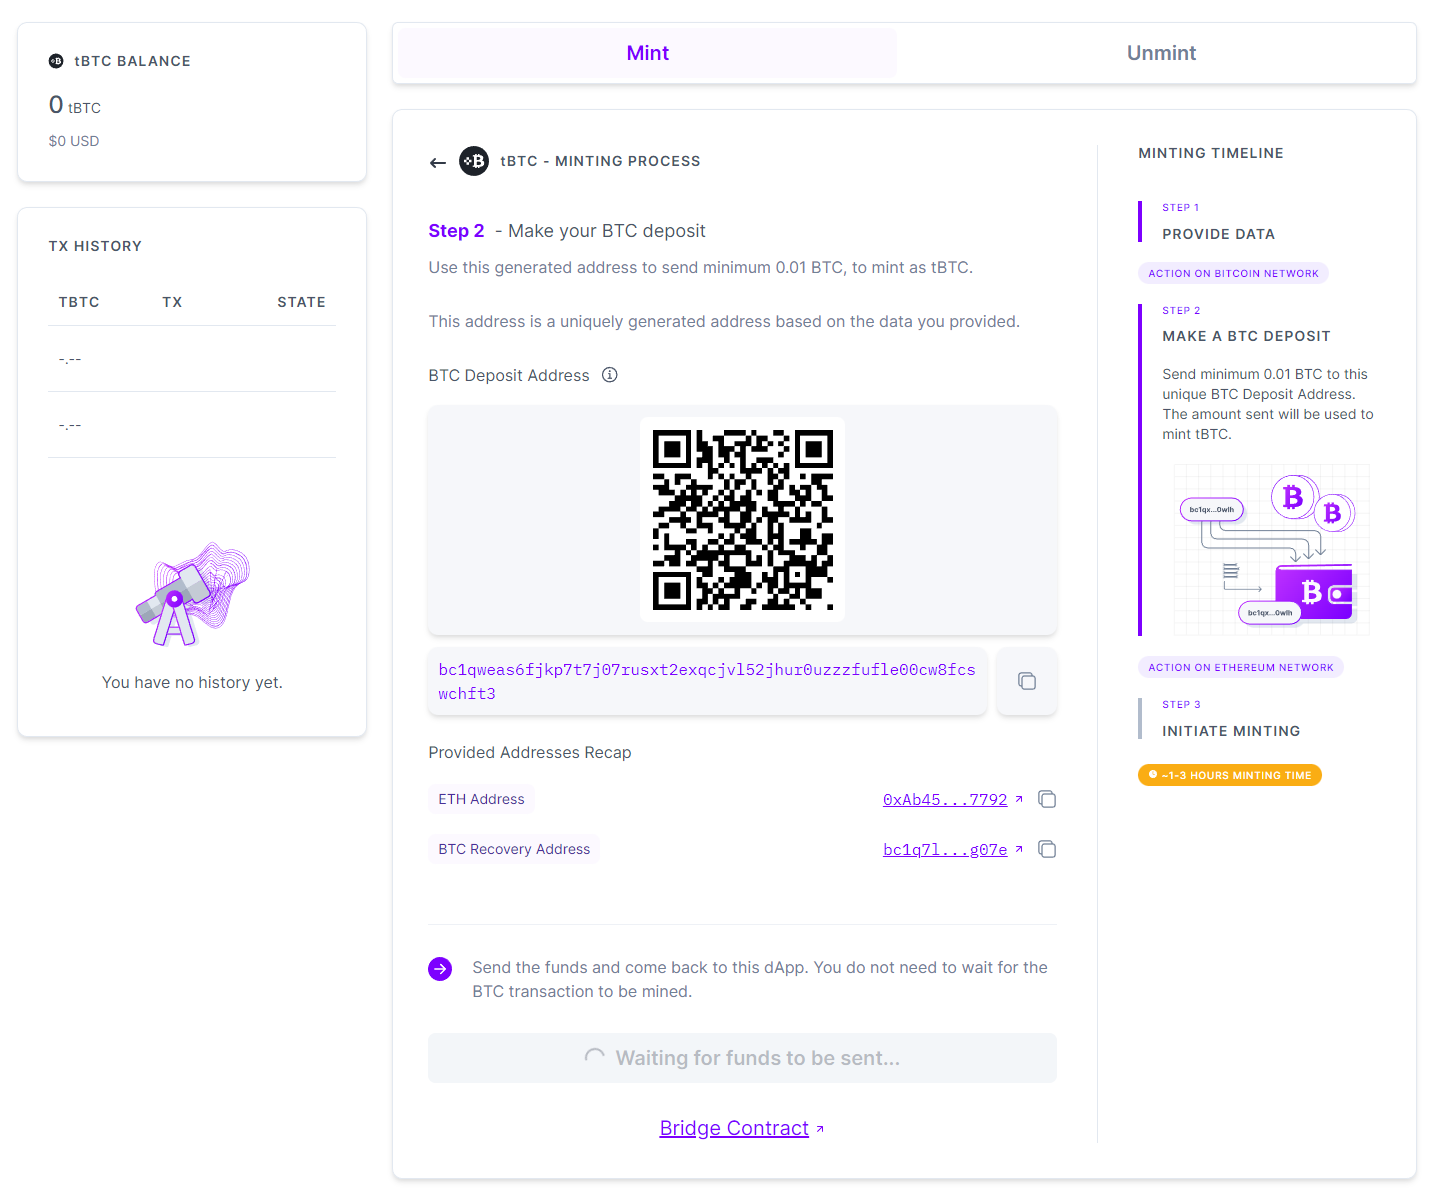Click the external link arrow after the recovery address
1437x1197 pixels.
point(1020,849)
